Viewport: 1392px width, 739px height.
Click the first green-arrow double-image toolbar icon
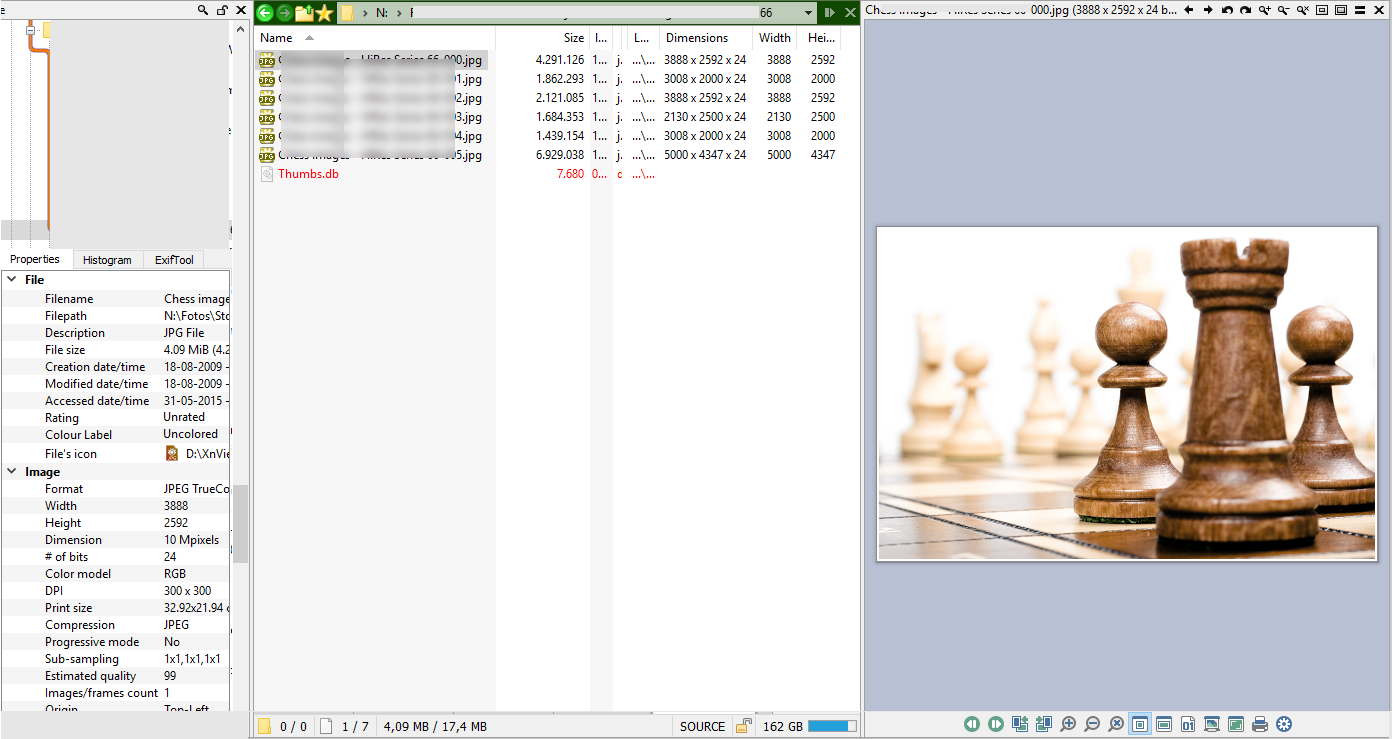pos(1020,724)
